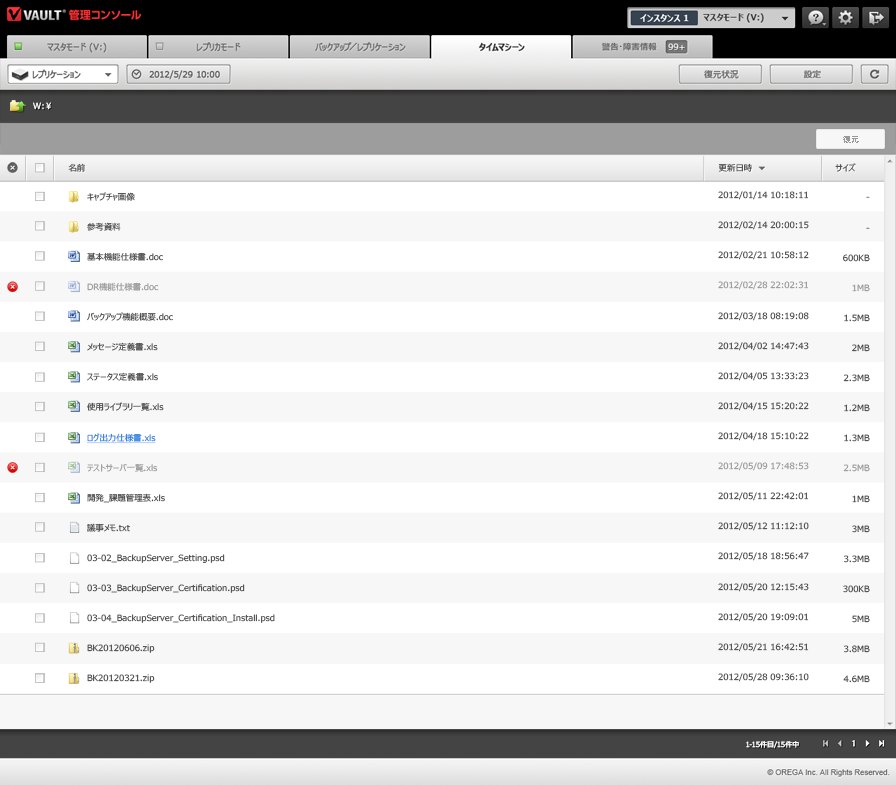Switch to the バックアップ/レプリケーション tab
Screen dimensions: 896x785
click(x=360, y=47)
